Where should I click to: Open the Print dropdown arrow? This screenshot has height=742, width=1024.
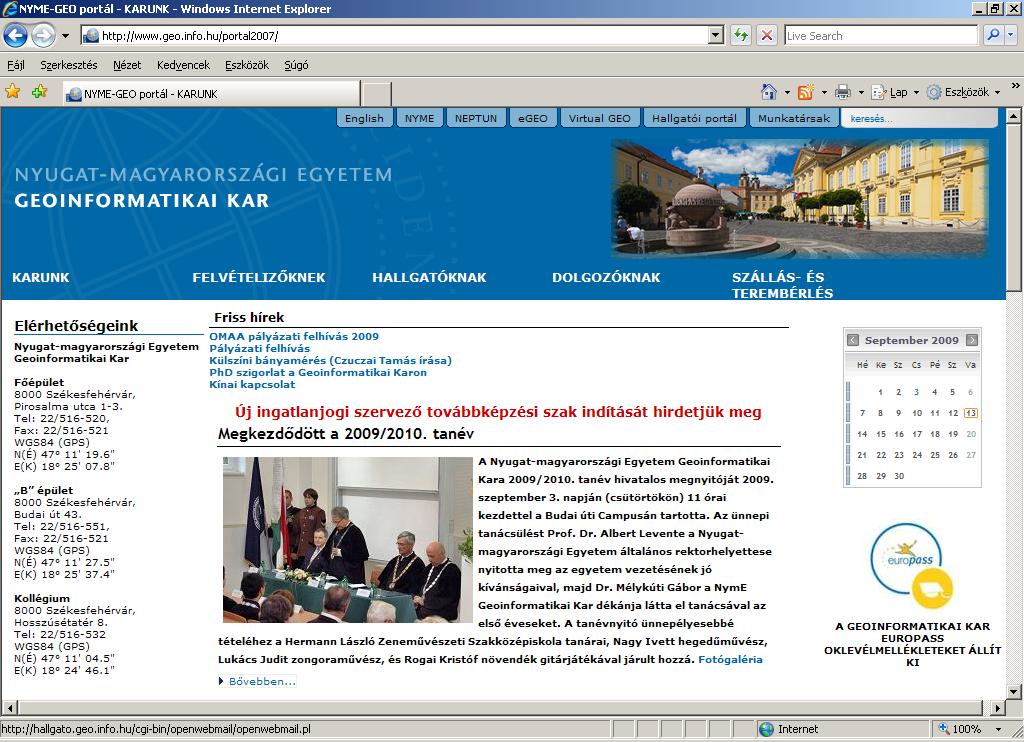coord(861,92)
